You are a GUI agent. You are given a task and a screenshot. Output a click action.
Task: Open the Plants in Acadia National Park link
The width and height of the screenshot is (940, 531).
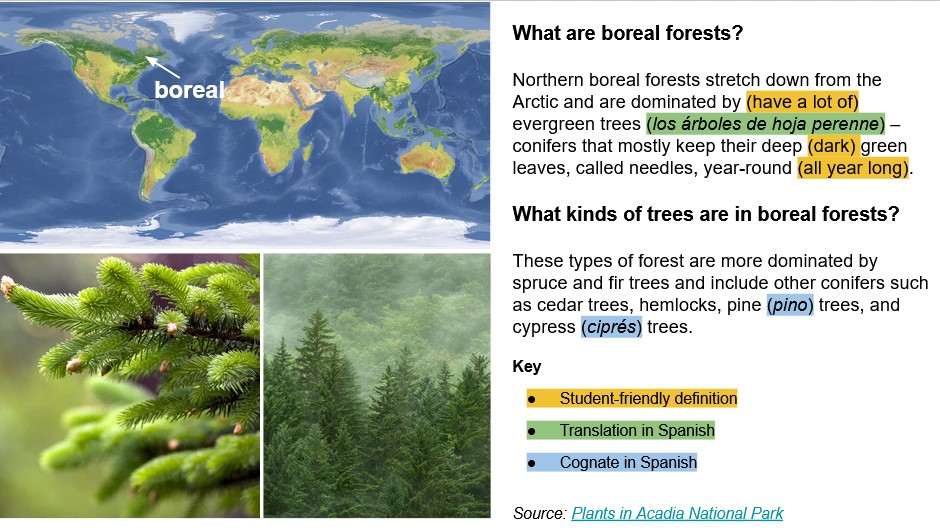coord(677,513)
